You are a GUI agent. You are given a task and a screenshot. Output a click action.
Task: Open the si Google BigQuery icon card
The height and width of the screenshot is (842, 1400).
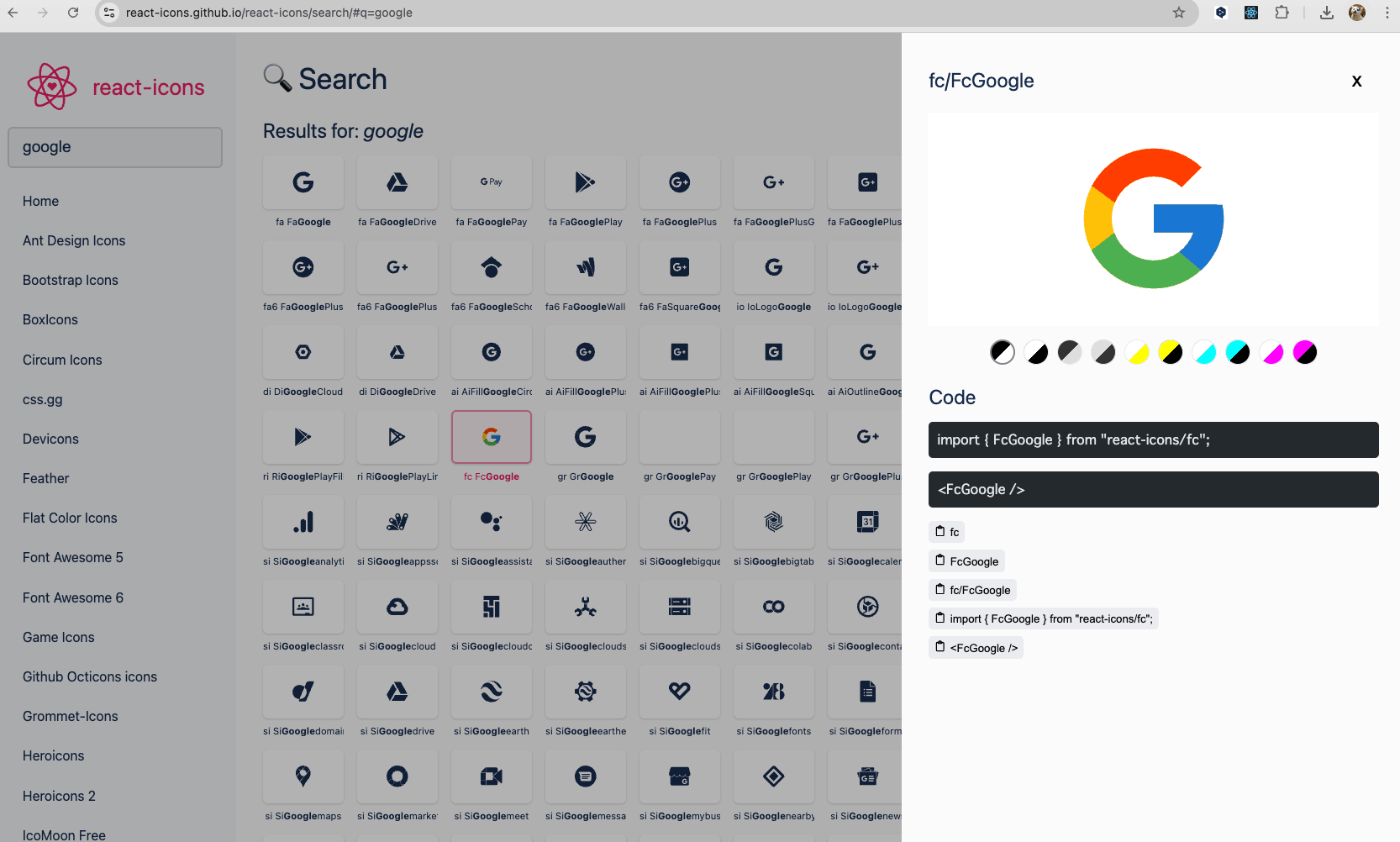680,522
